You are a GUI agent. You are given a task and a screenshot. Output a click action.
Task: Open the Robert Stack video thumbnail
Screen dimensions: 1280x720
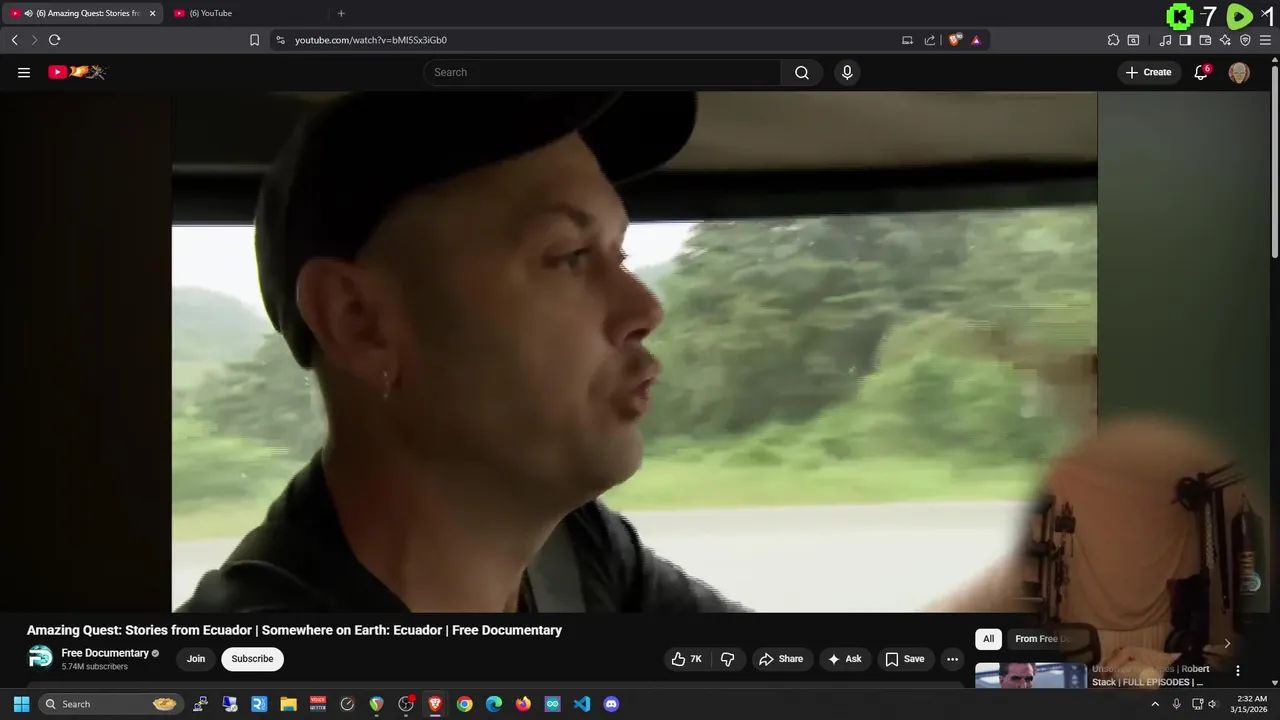pyautogui.click(x=1031, y=675)
